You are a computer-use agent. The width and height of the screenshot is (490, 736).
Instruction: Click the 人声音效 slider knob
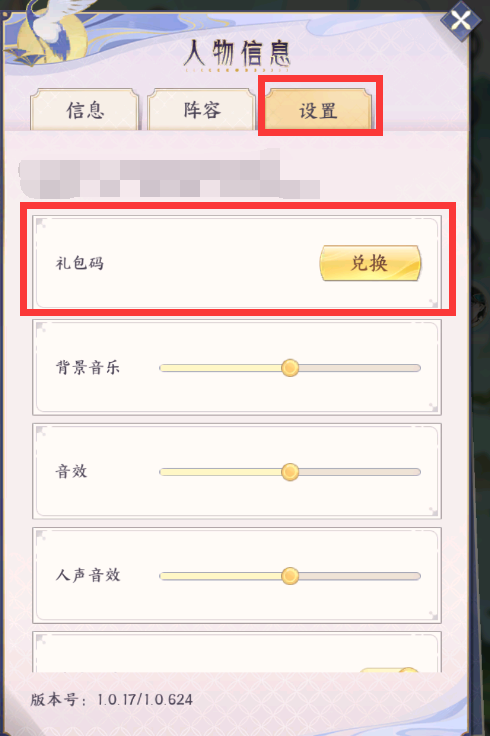pyautogui.click(x=290, y=575)
